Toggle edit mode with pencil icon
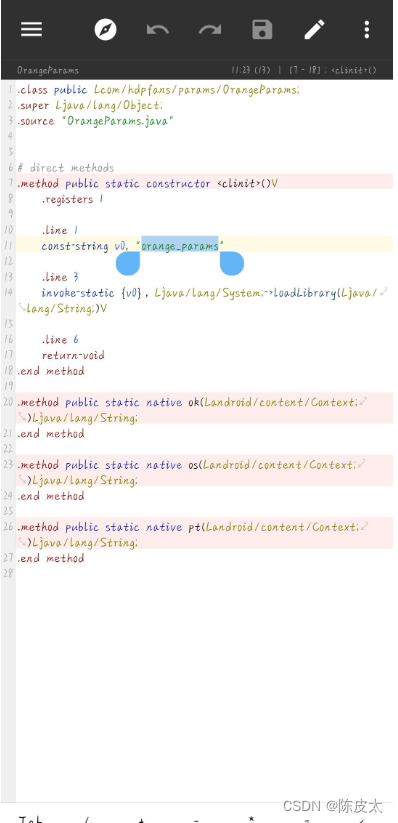 [x=315, y=29]
